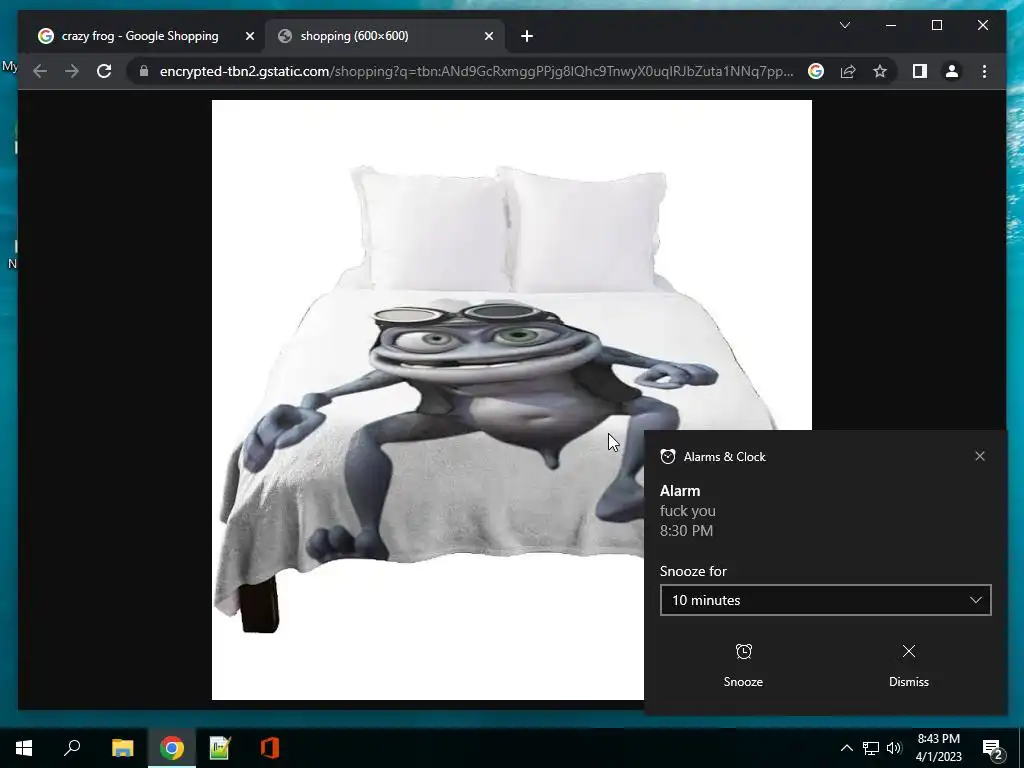This screenshot has width=1024, height=768.
Task: Dismiss the alarm
Action: click(908, 665)
